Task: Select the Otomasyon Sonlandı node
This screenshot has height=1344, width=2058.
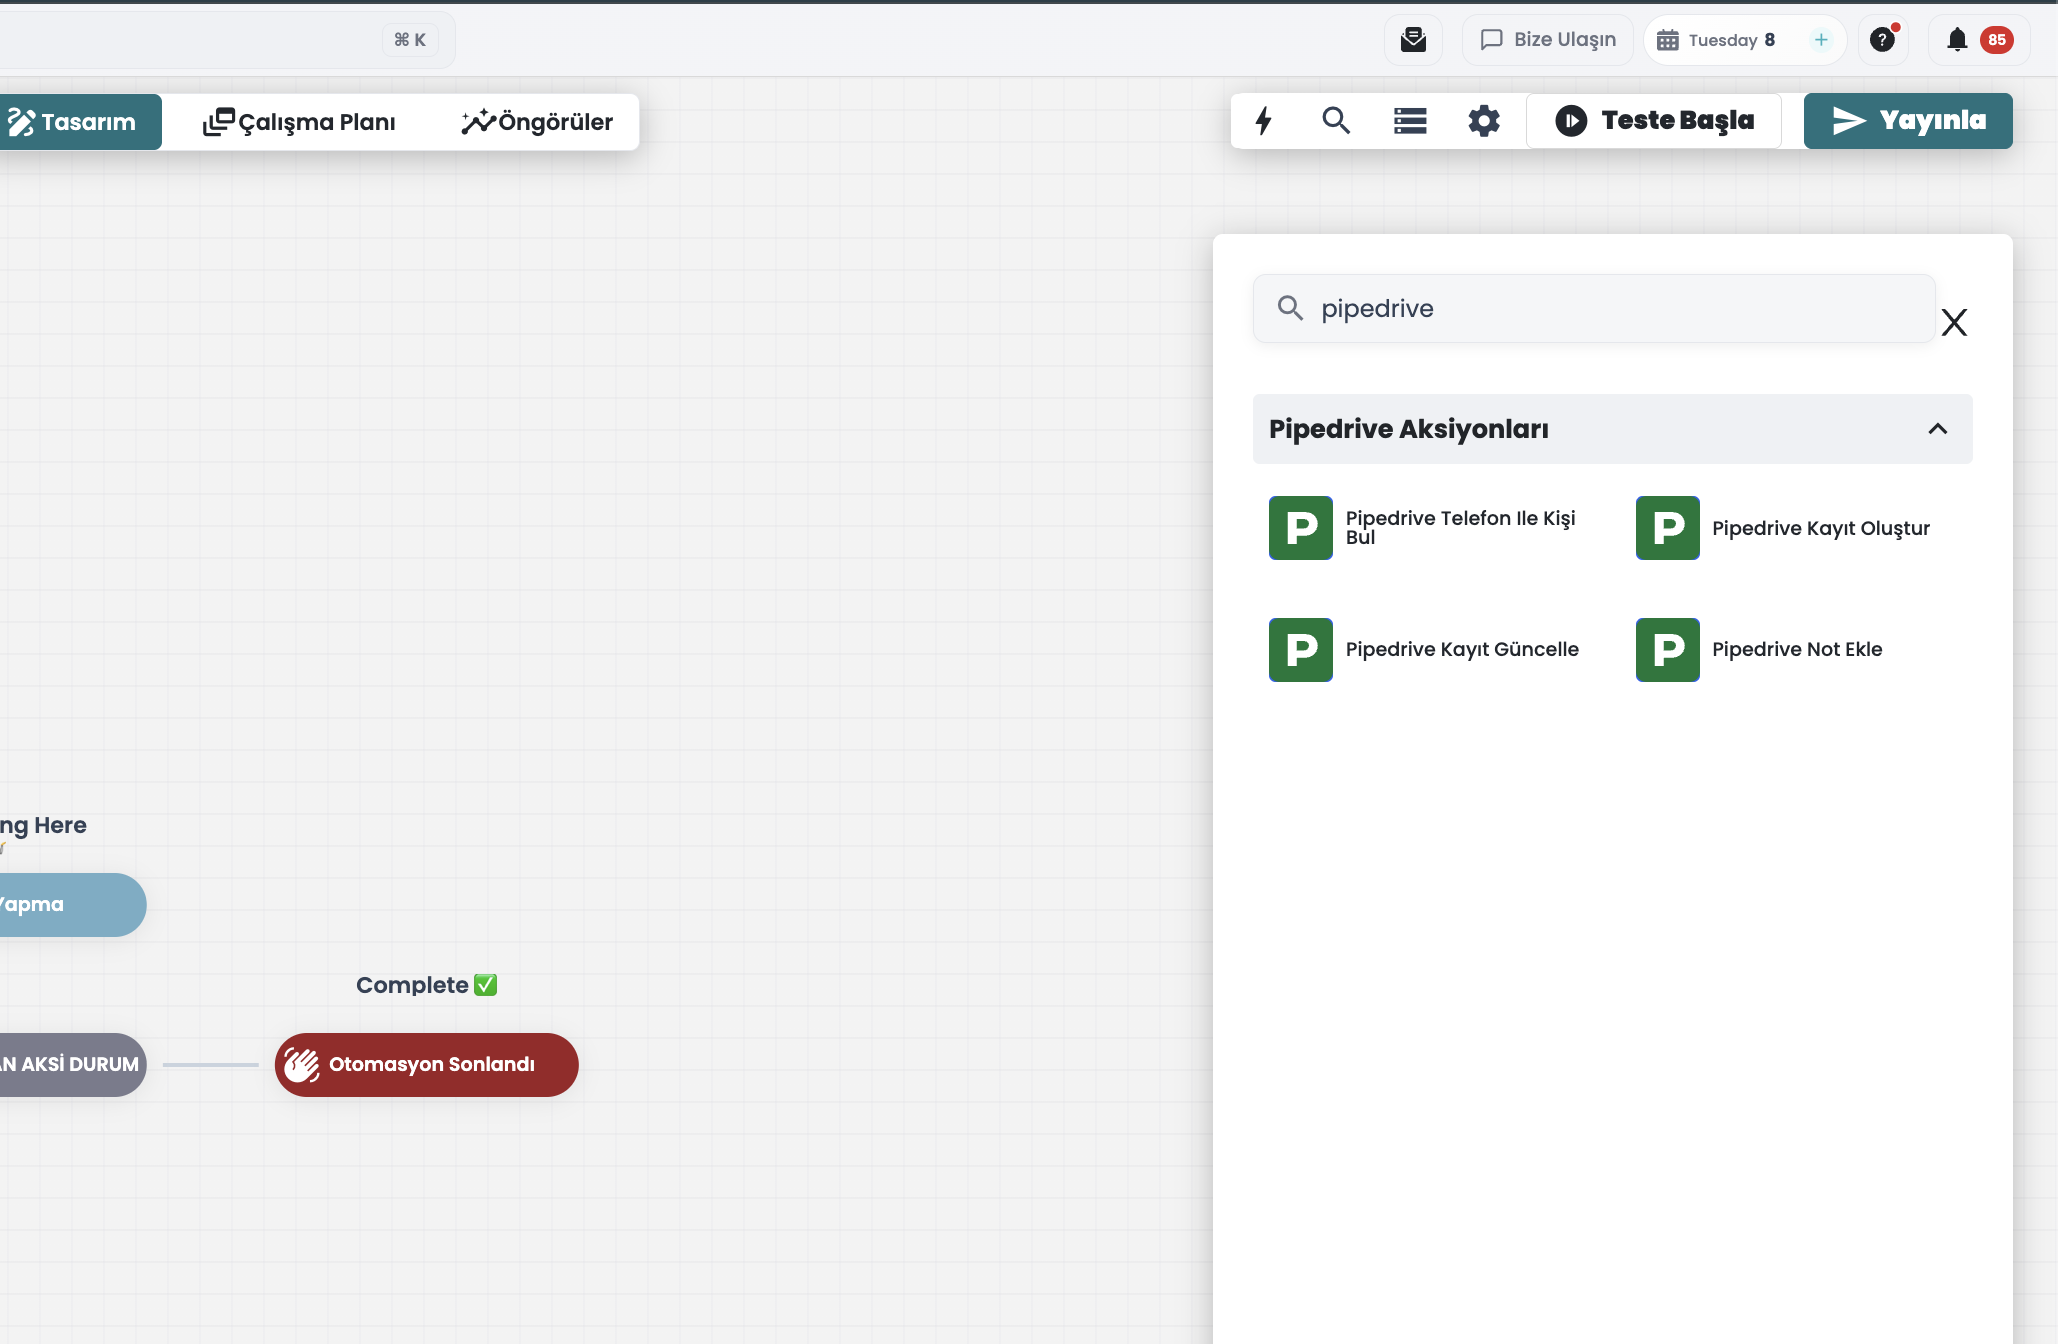Action: 427,1064
